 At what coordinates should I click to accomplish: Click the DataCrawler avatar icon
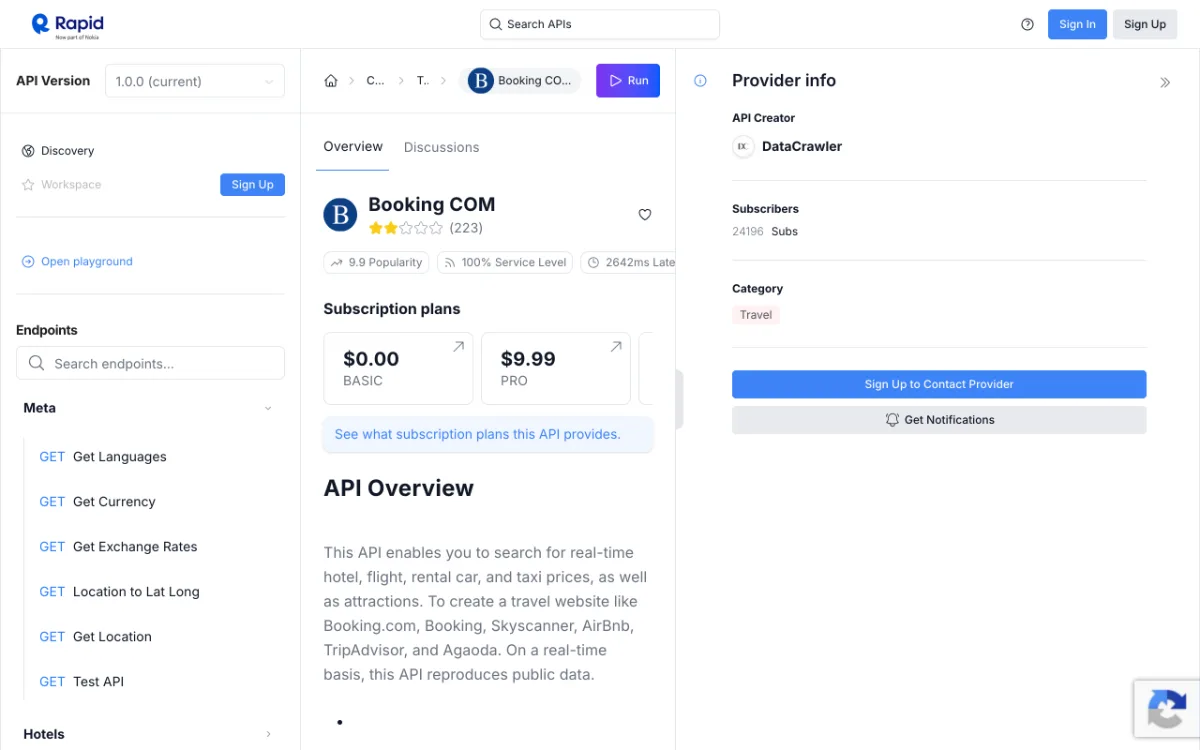743,146
